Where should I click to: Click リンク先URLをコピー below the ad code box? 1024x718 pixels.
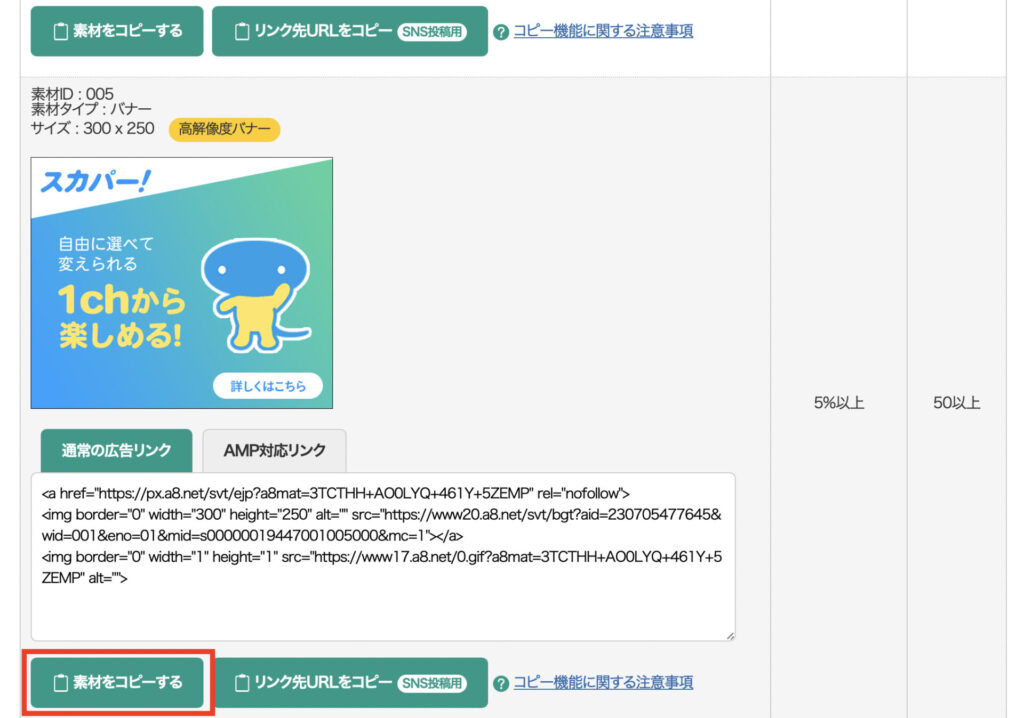[x=350, y=683]
